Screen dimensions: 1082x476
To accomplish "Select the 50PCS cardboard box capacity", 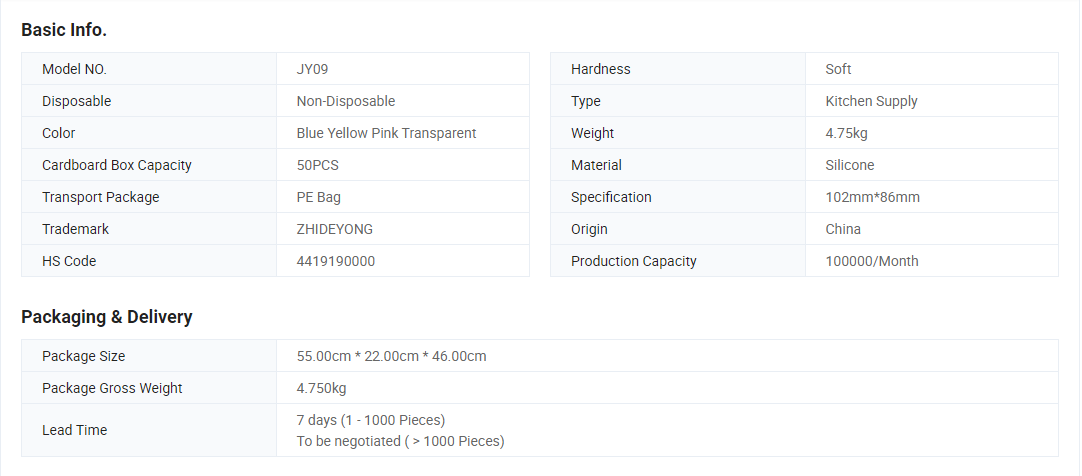I will [x=319, y=165].
